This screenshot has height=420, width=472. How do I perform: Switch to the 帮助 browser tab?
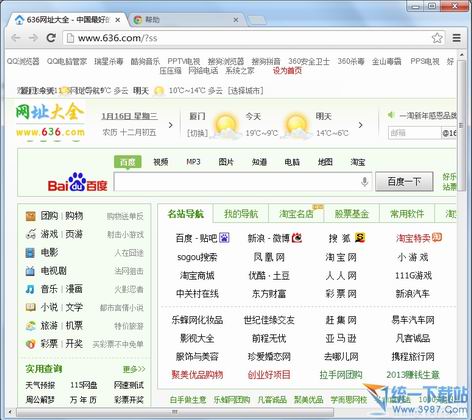pyautogui.click(x=187, y=20)
